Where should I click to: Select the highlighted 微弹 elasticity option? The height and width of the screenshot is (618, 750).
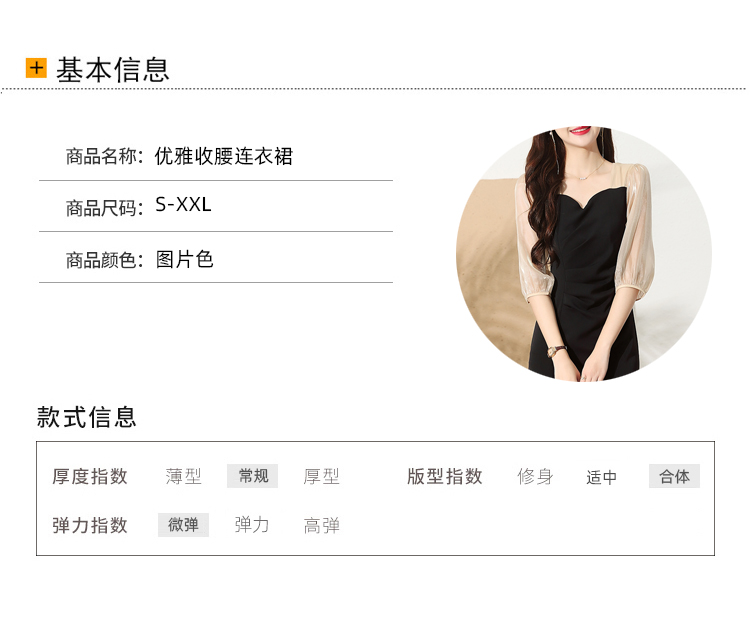pyautogui.click(x=183, y=525)
